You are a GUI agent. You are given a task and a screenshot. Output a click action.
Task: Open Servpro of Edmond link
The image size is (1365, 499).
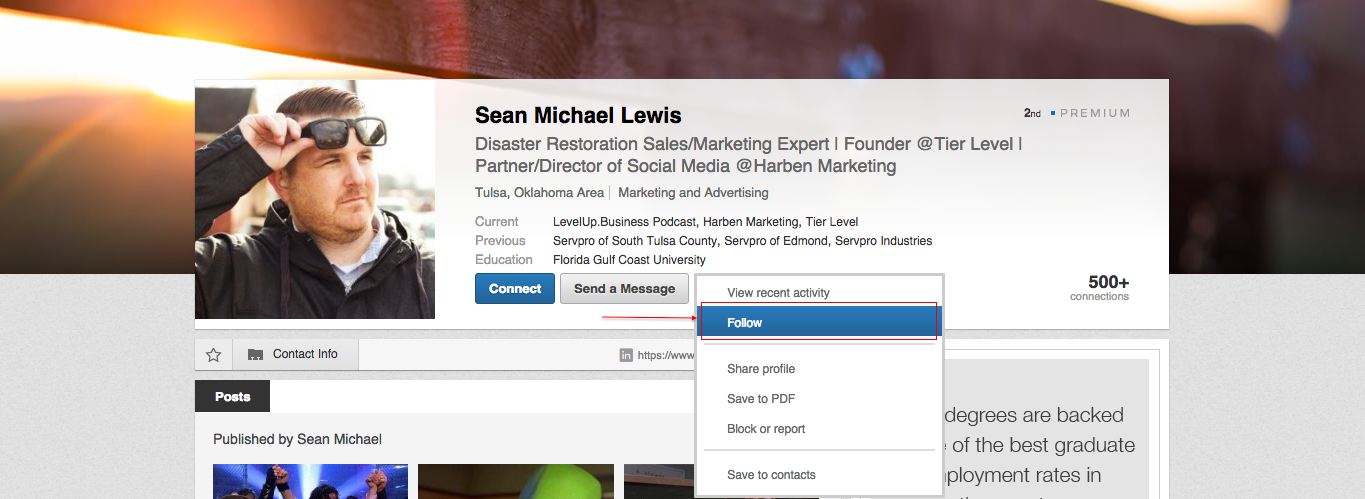775,241
